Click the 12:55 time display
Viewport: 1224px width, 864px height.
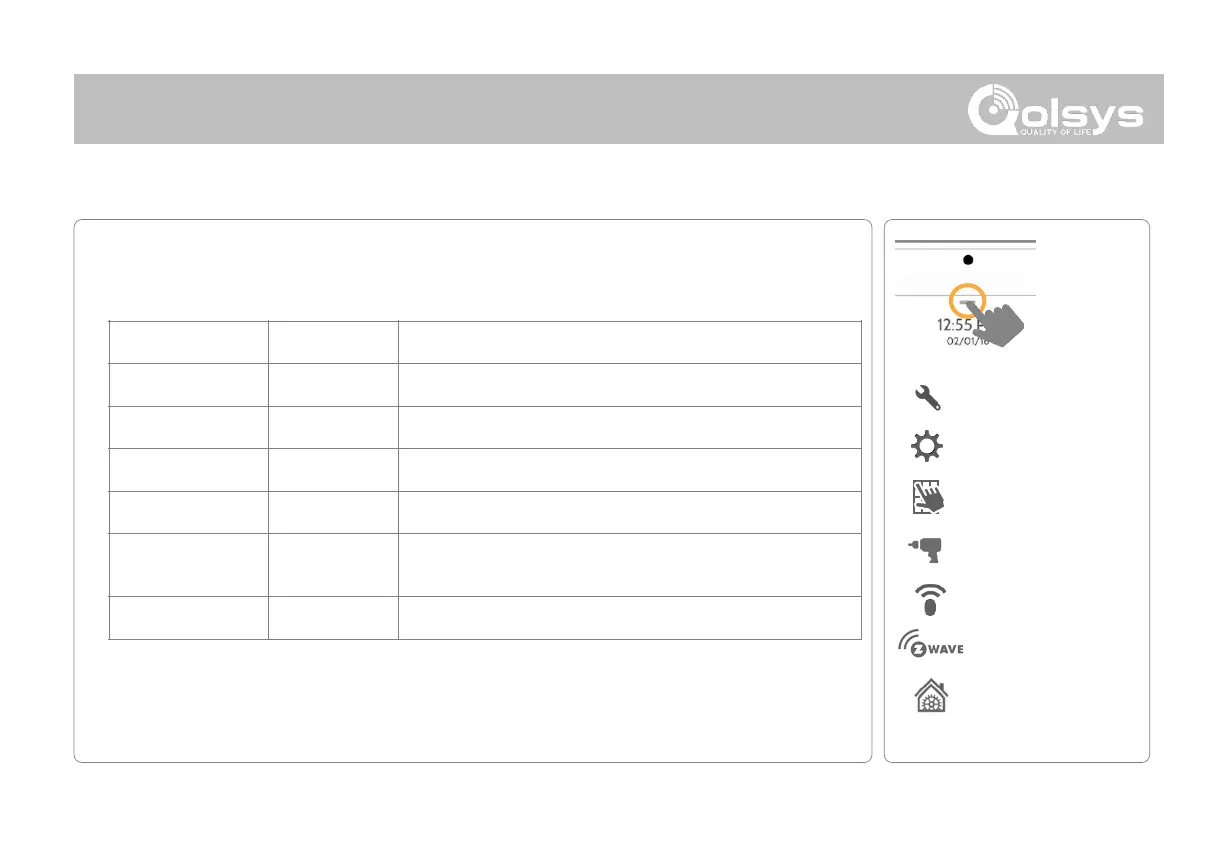click(951, 324)
